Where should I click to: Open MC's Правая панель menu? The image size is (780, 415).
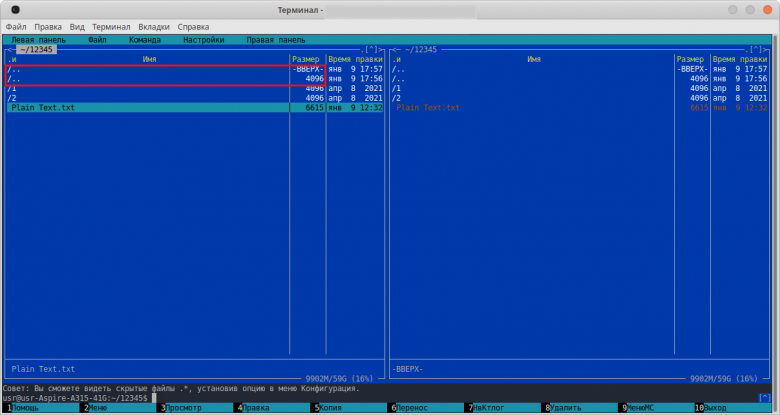275,40
